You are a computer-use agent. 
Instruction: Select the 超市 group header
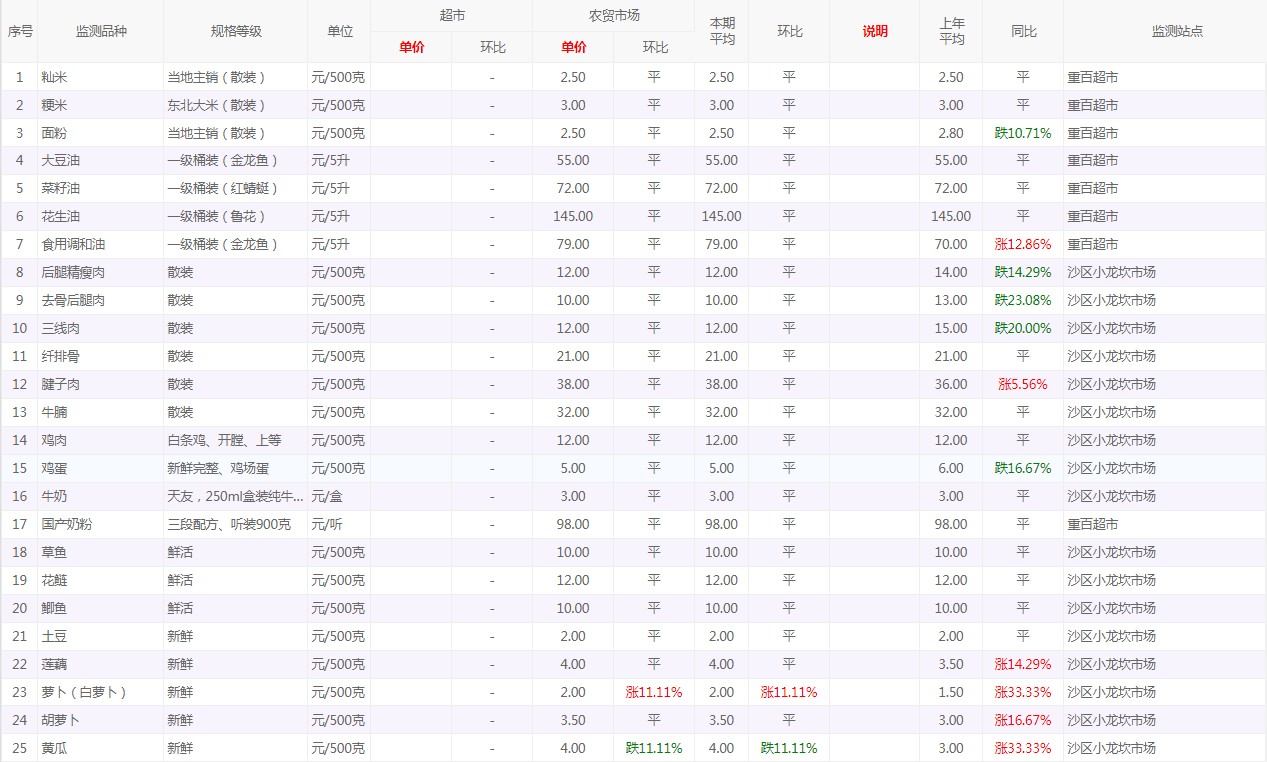click(451, 16)
